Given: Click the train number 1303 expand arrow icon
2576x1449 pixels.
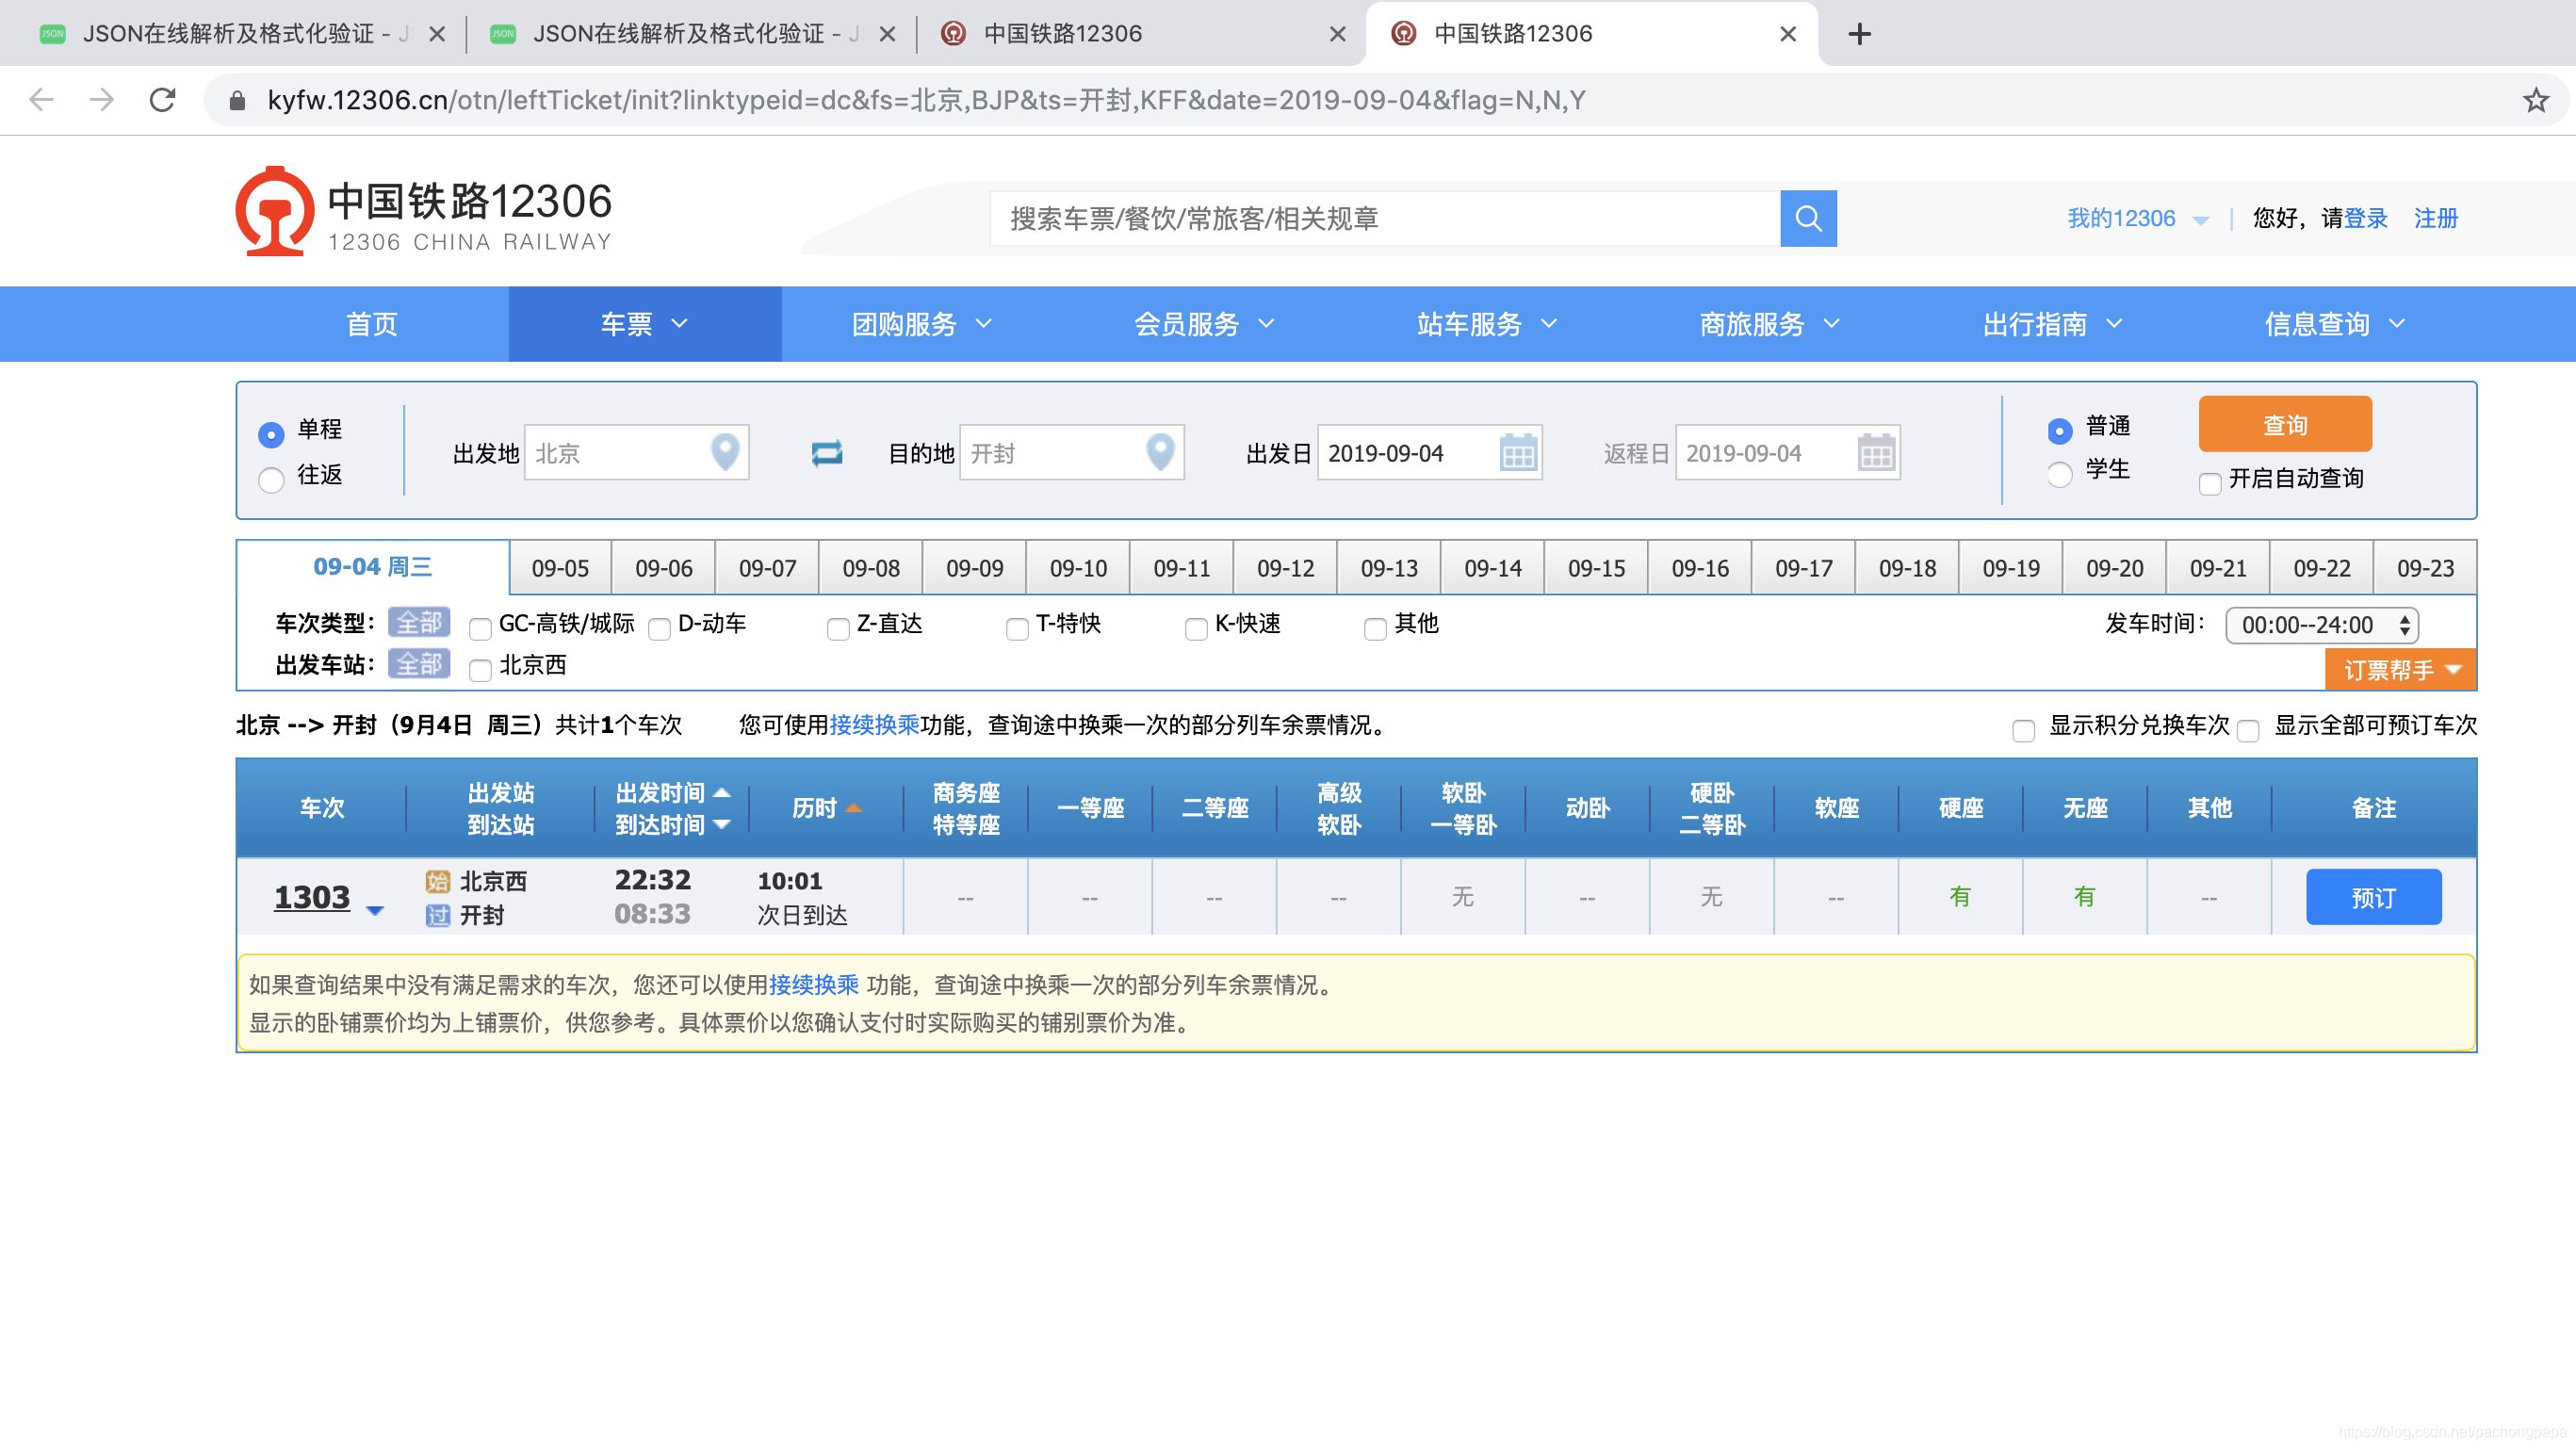Looking at the screenshot, I should click(x=371, y=905).
